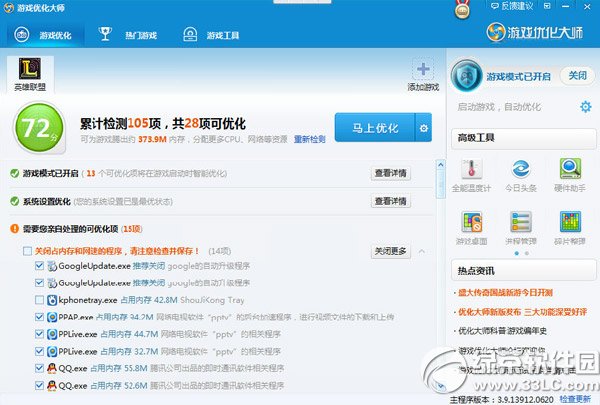The width and height of the screenshot is (600, 405).
Task: Uncheck QQ.exe 55.8M checkbox
Action: [39, 368]
